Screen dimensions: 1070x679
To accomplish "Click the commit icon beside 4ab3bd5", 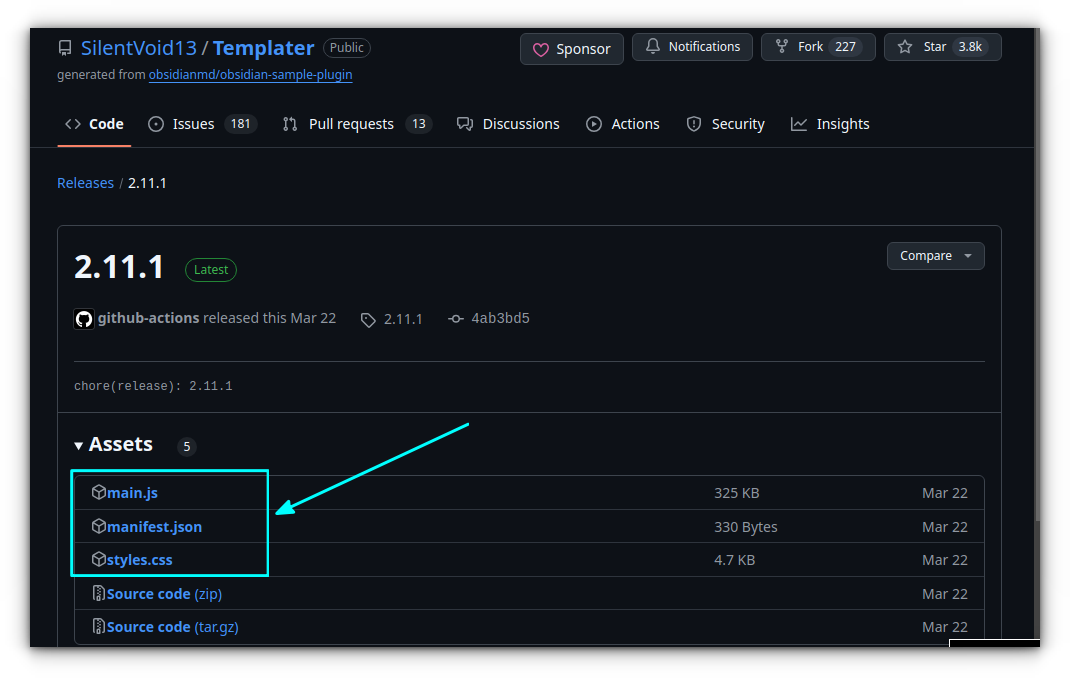I will 456,319.
